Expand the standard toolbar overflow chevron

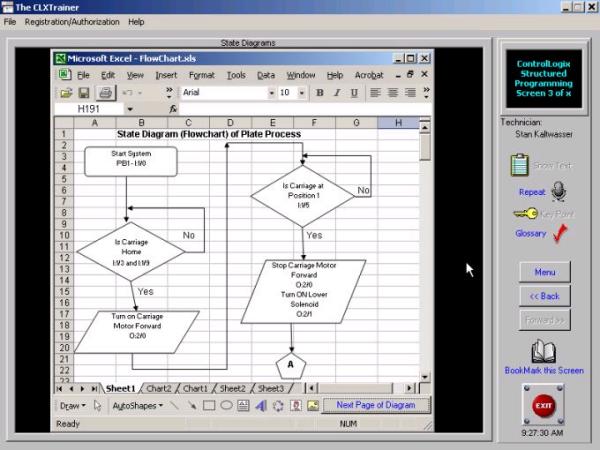pos(169,93)
